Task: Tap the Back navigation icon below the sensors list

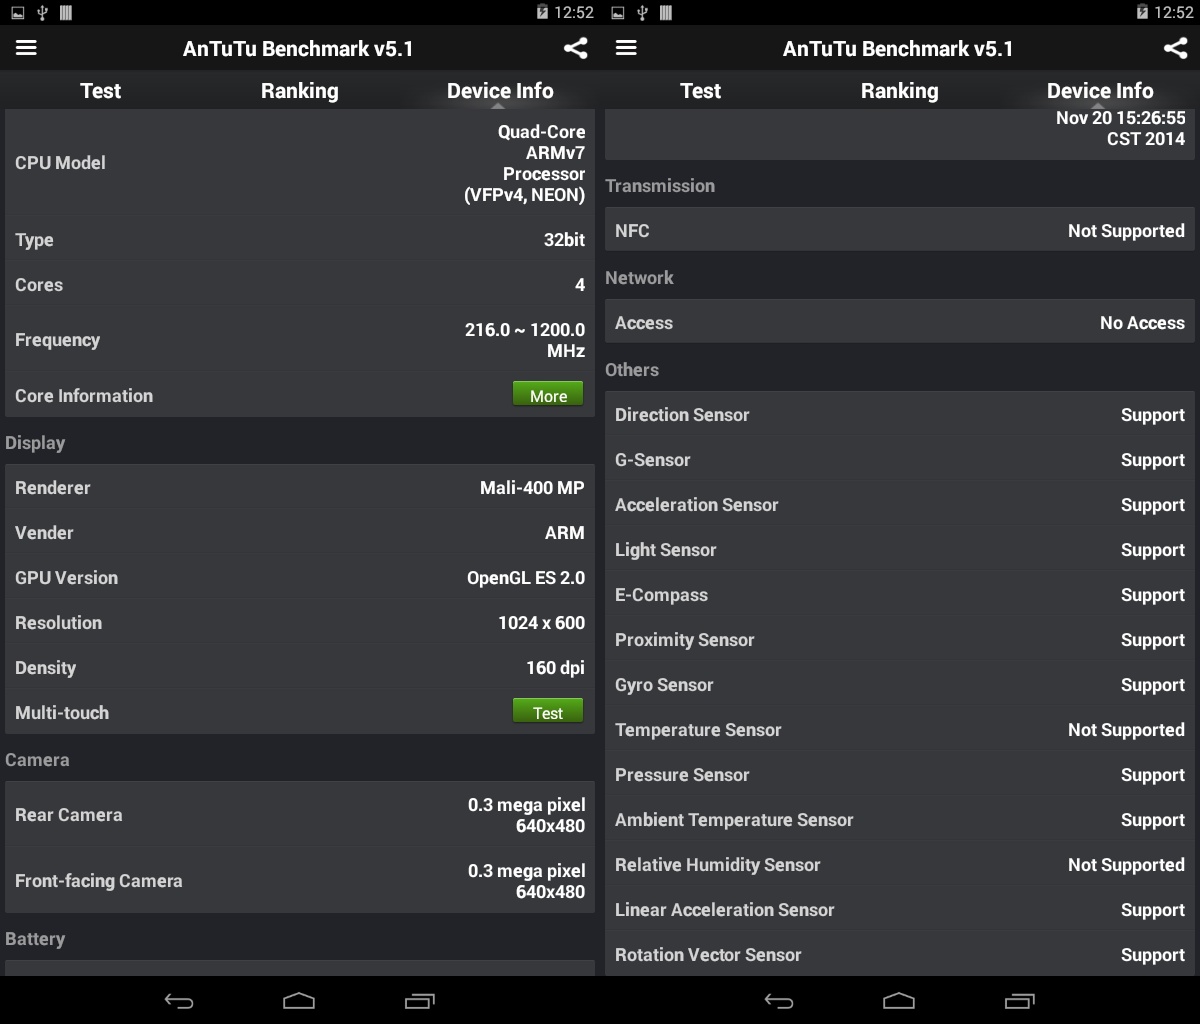Action: (779, 1001)
